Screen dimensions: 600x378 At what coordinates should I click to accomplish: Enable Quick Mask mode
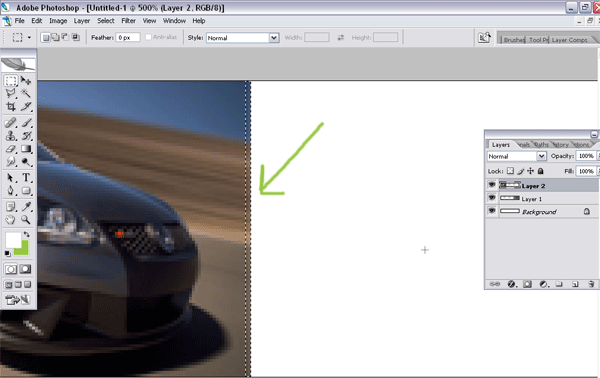[25, 269]
